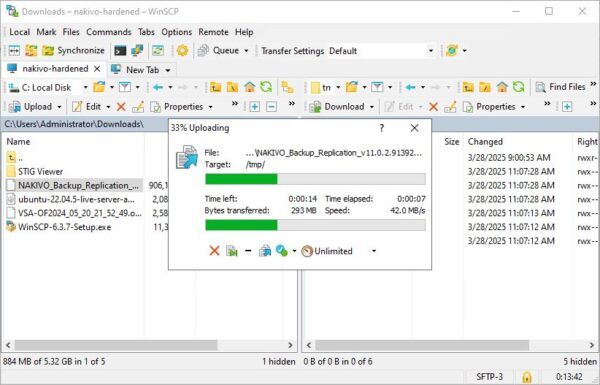
Task: Click local select files plus icon
Action: pyautogui.click(x=254, y=106)
